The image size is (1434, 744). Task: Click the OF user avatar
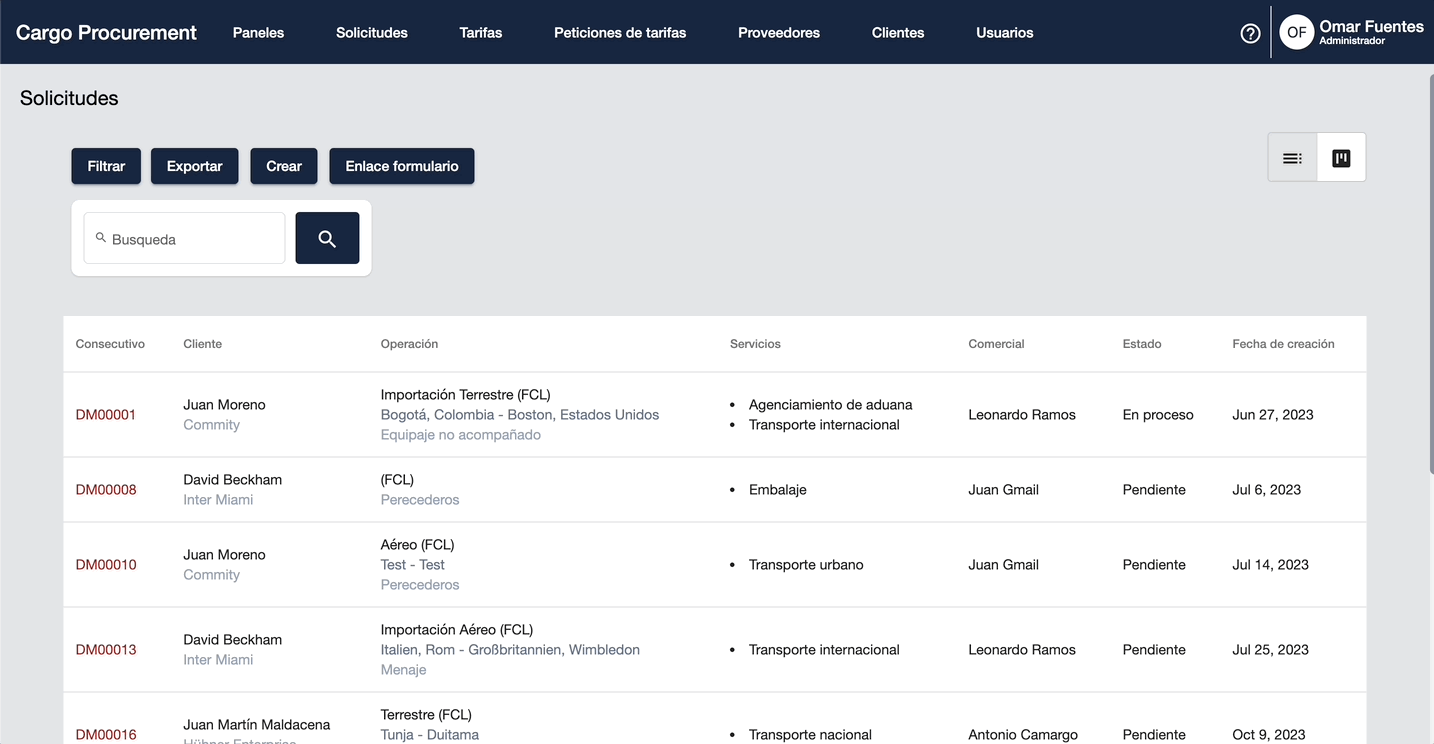pyautogui.click(x=1296, y=32)
